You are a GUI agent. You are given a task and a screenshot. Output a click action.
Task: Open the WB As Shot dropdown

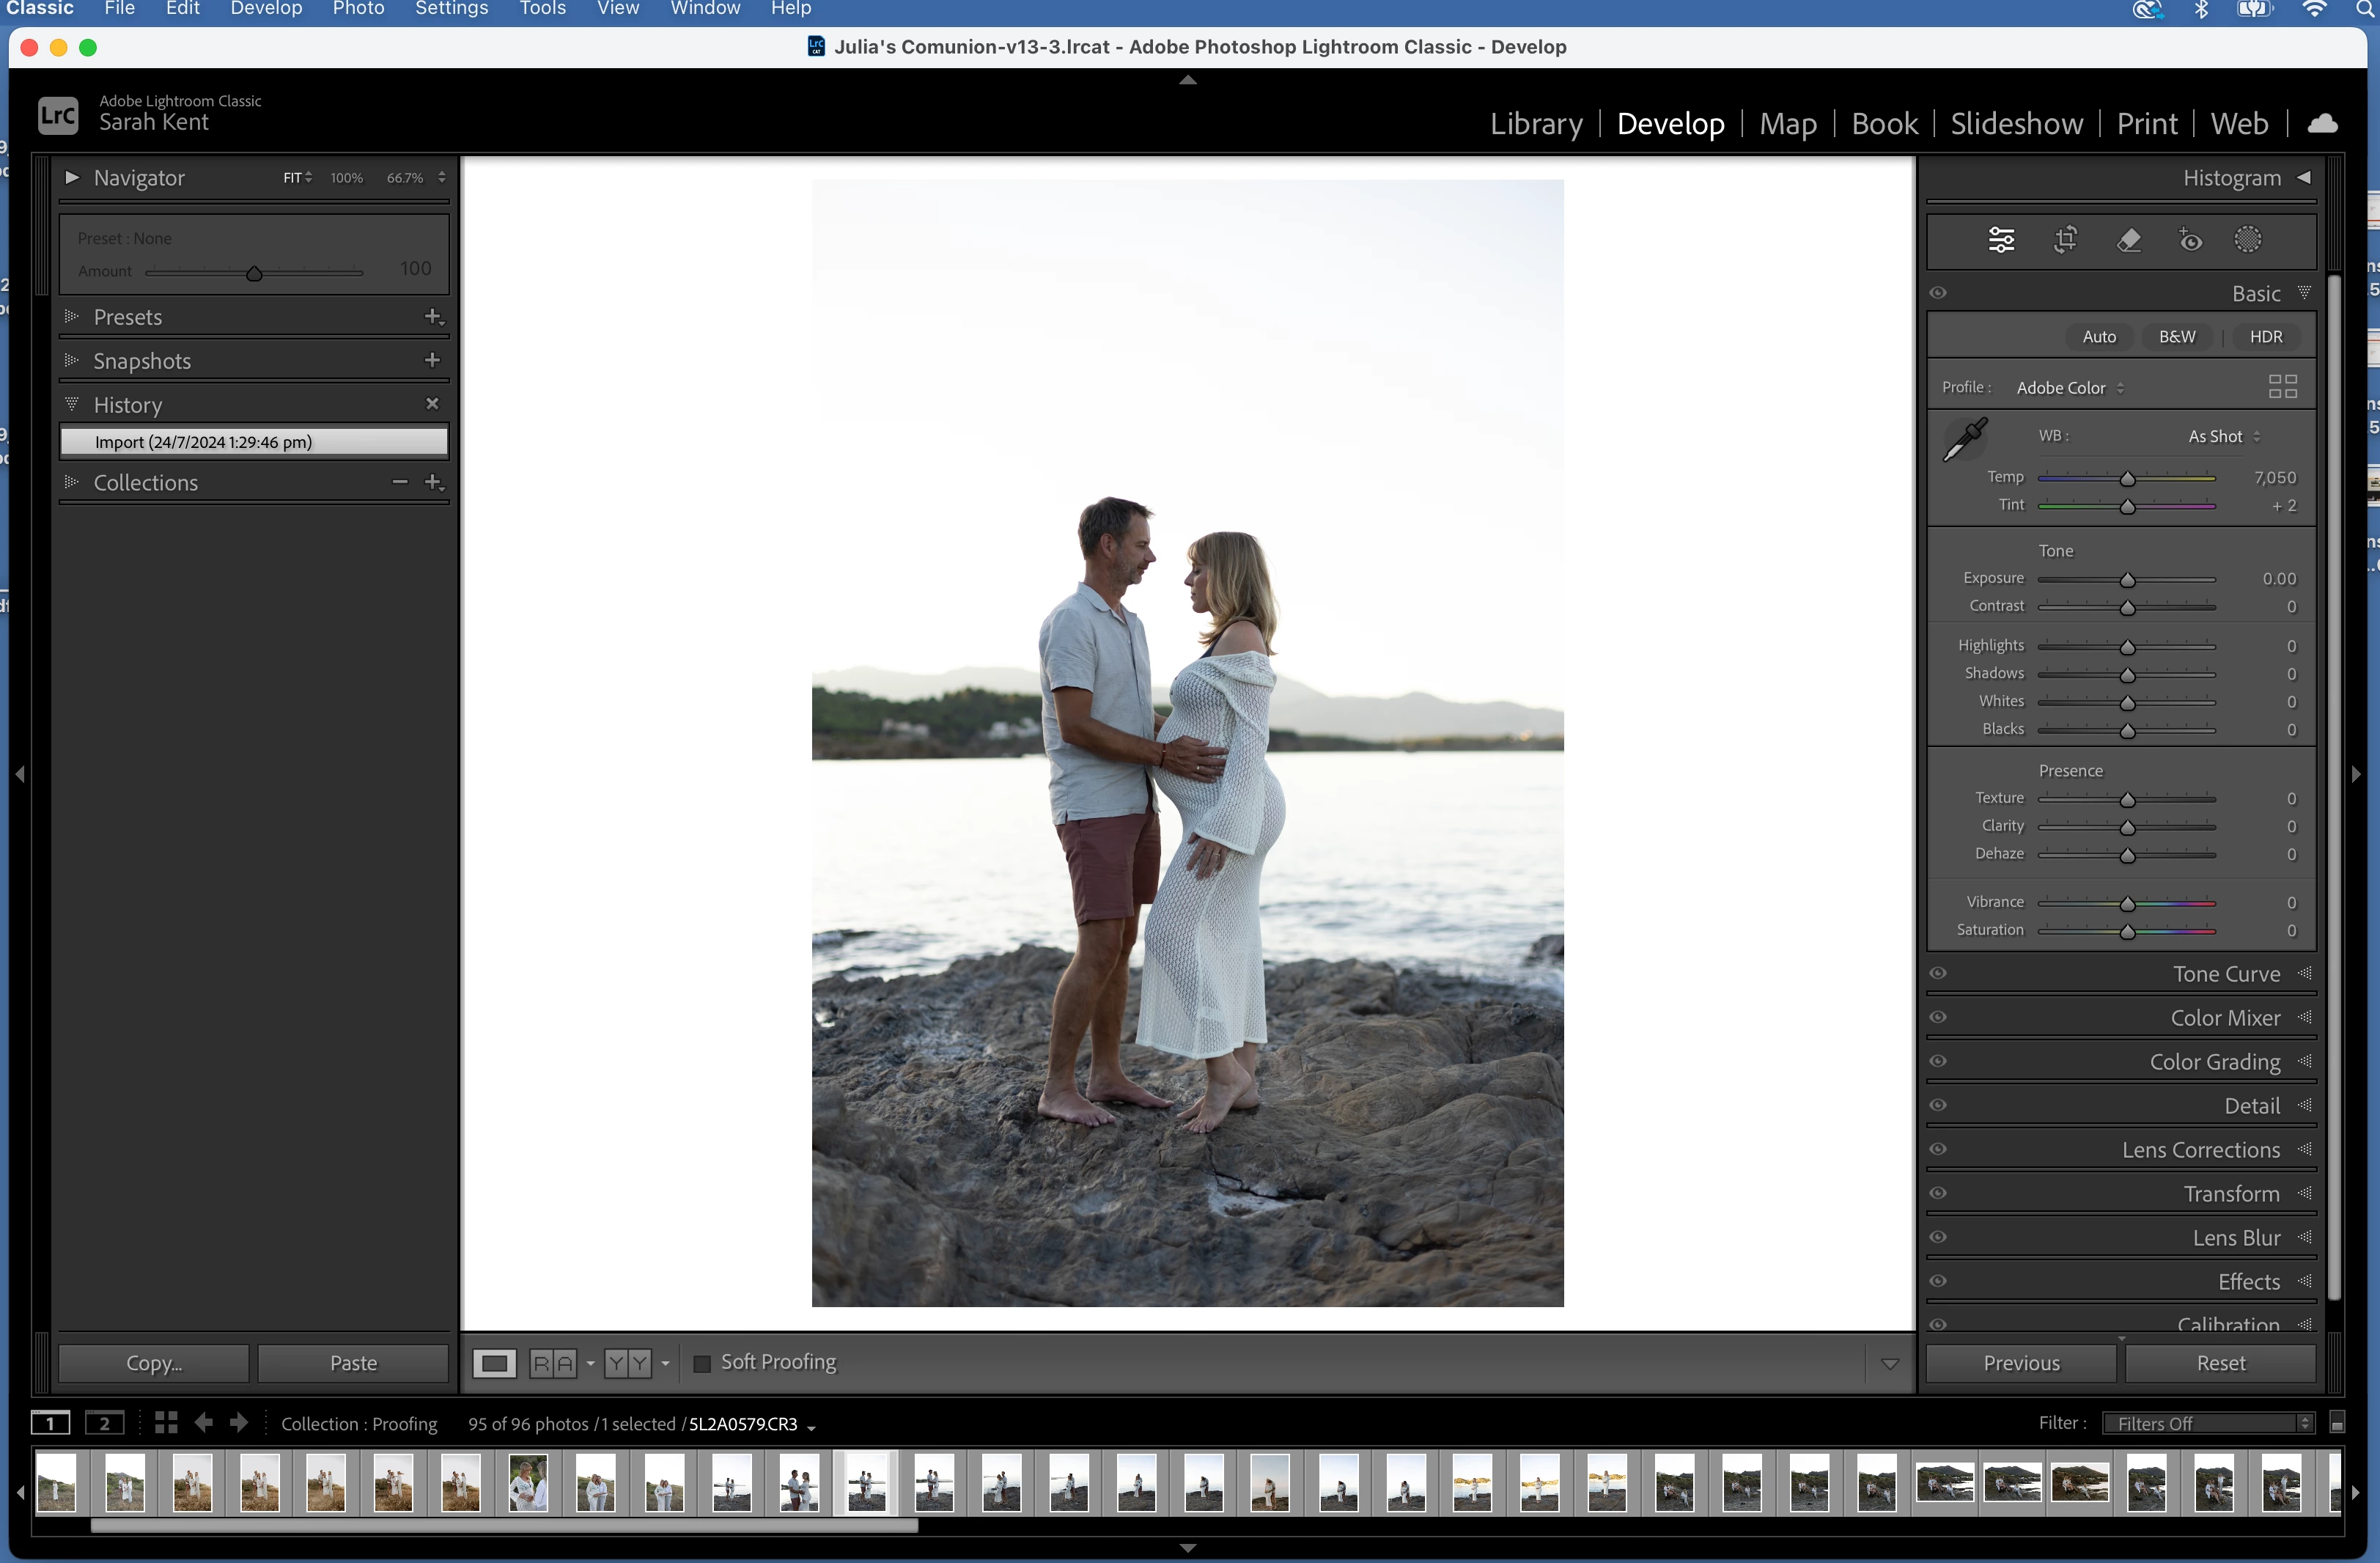click(2223, 436)
